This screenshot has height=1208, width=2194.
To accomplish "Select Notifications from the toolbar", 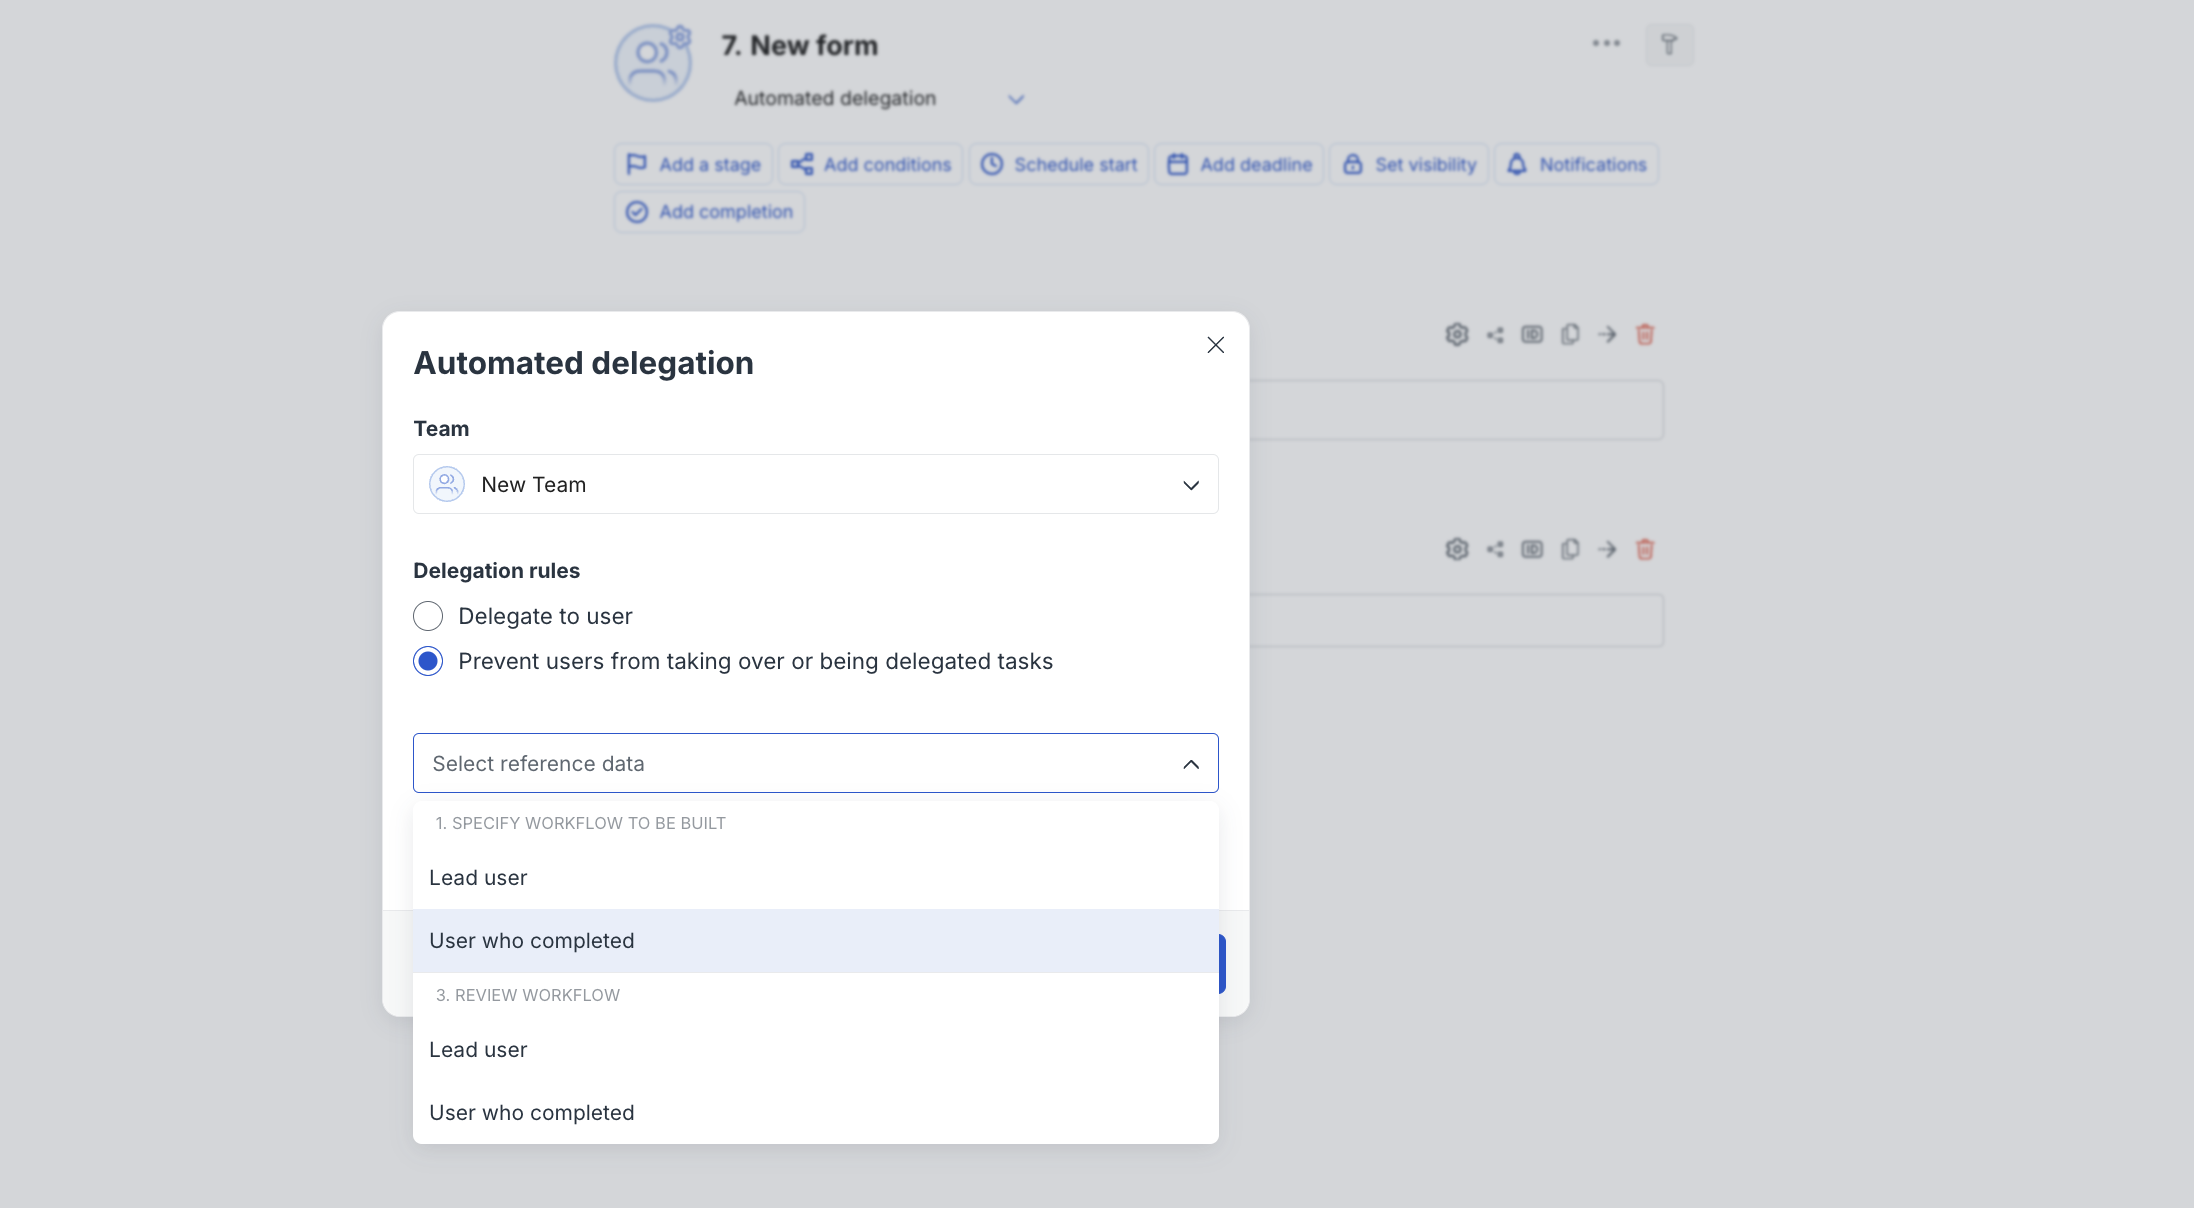I will [x=1576, y=164].
